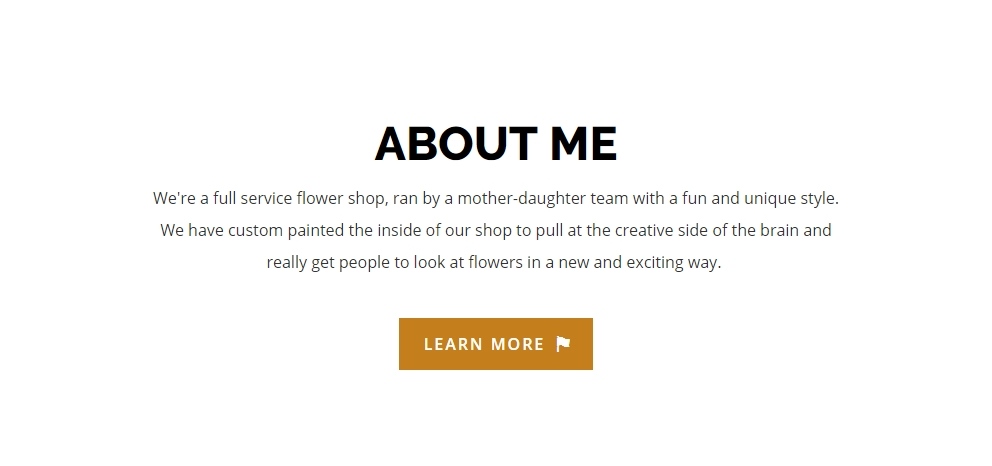Click the word 'inside' in the second line
This screenshot has width=992, height=466.
click(x=399, y=231)
